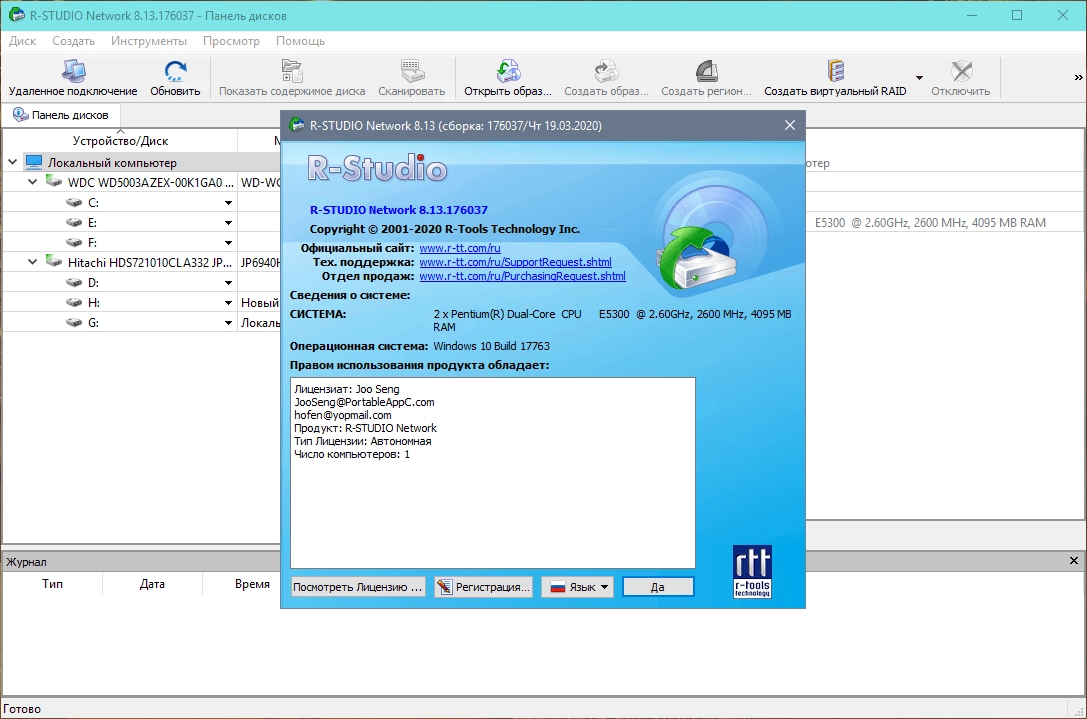Click the Регистрация button
The width and height of the screenshot is (1087, 719).
[x=485, y=587]
